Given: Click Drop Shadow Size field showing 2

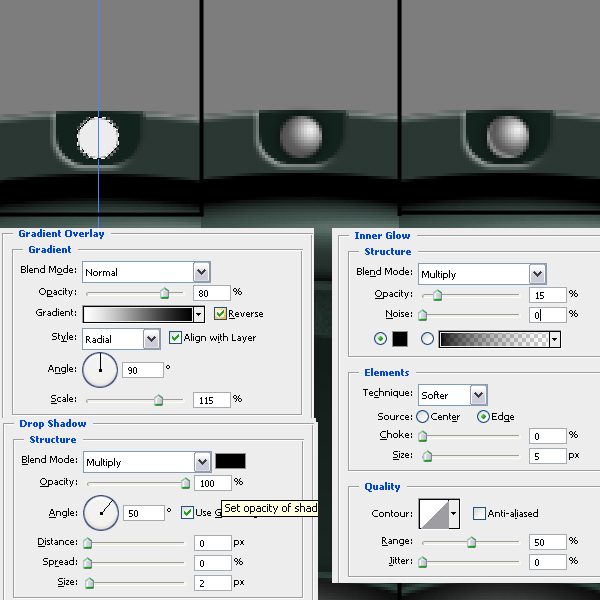Looking at the screenshot, I should pos(213,583).
